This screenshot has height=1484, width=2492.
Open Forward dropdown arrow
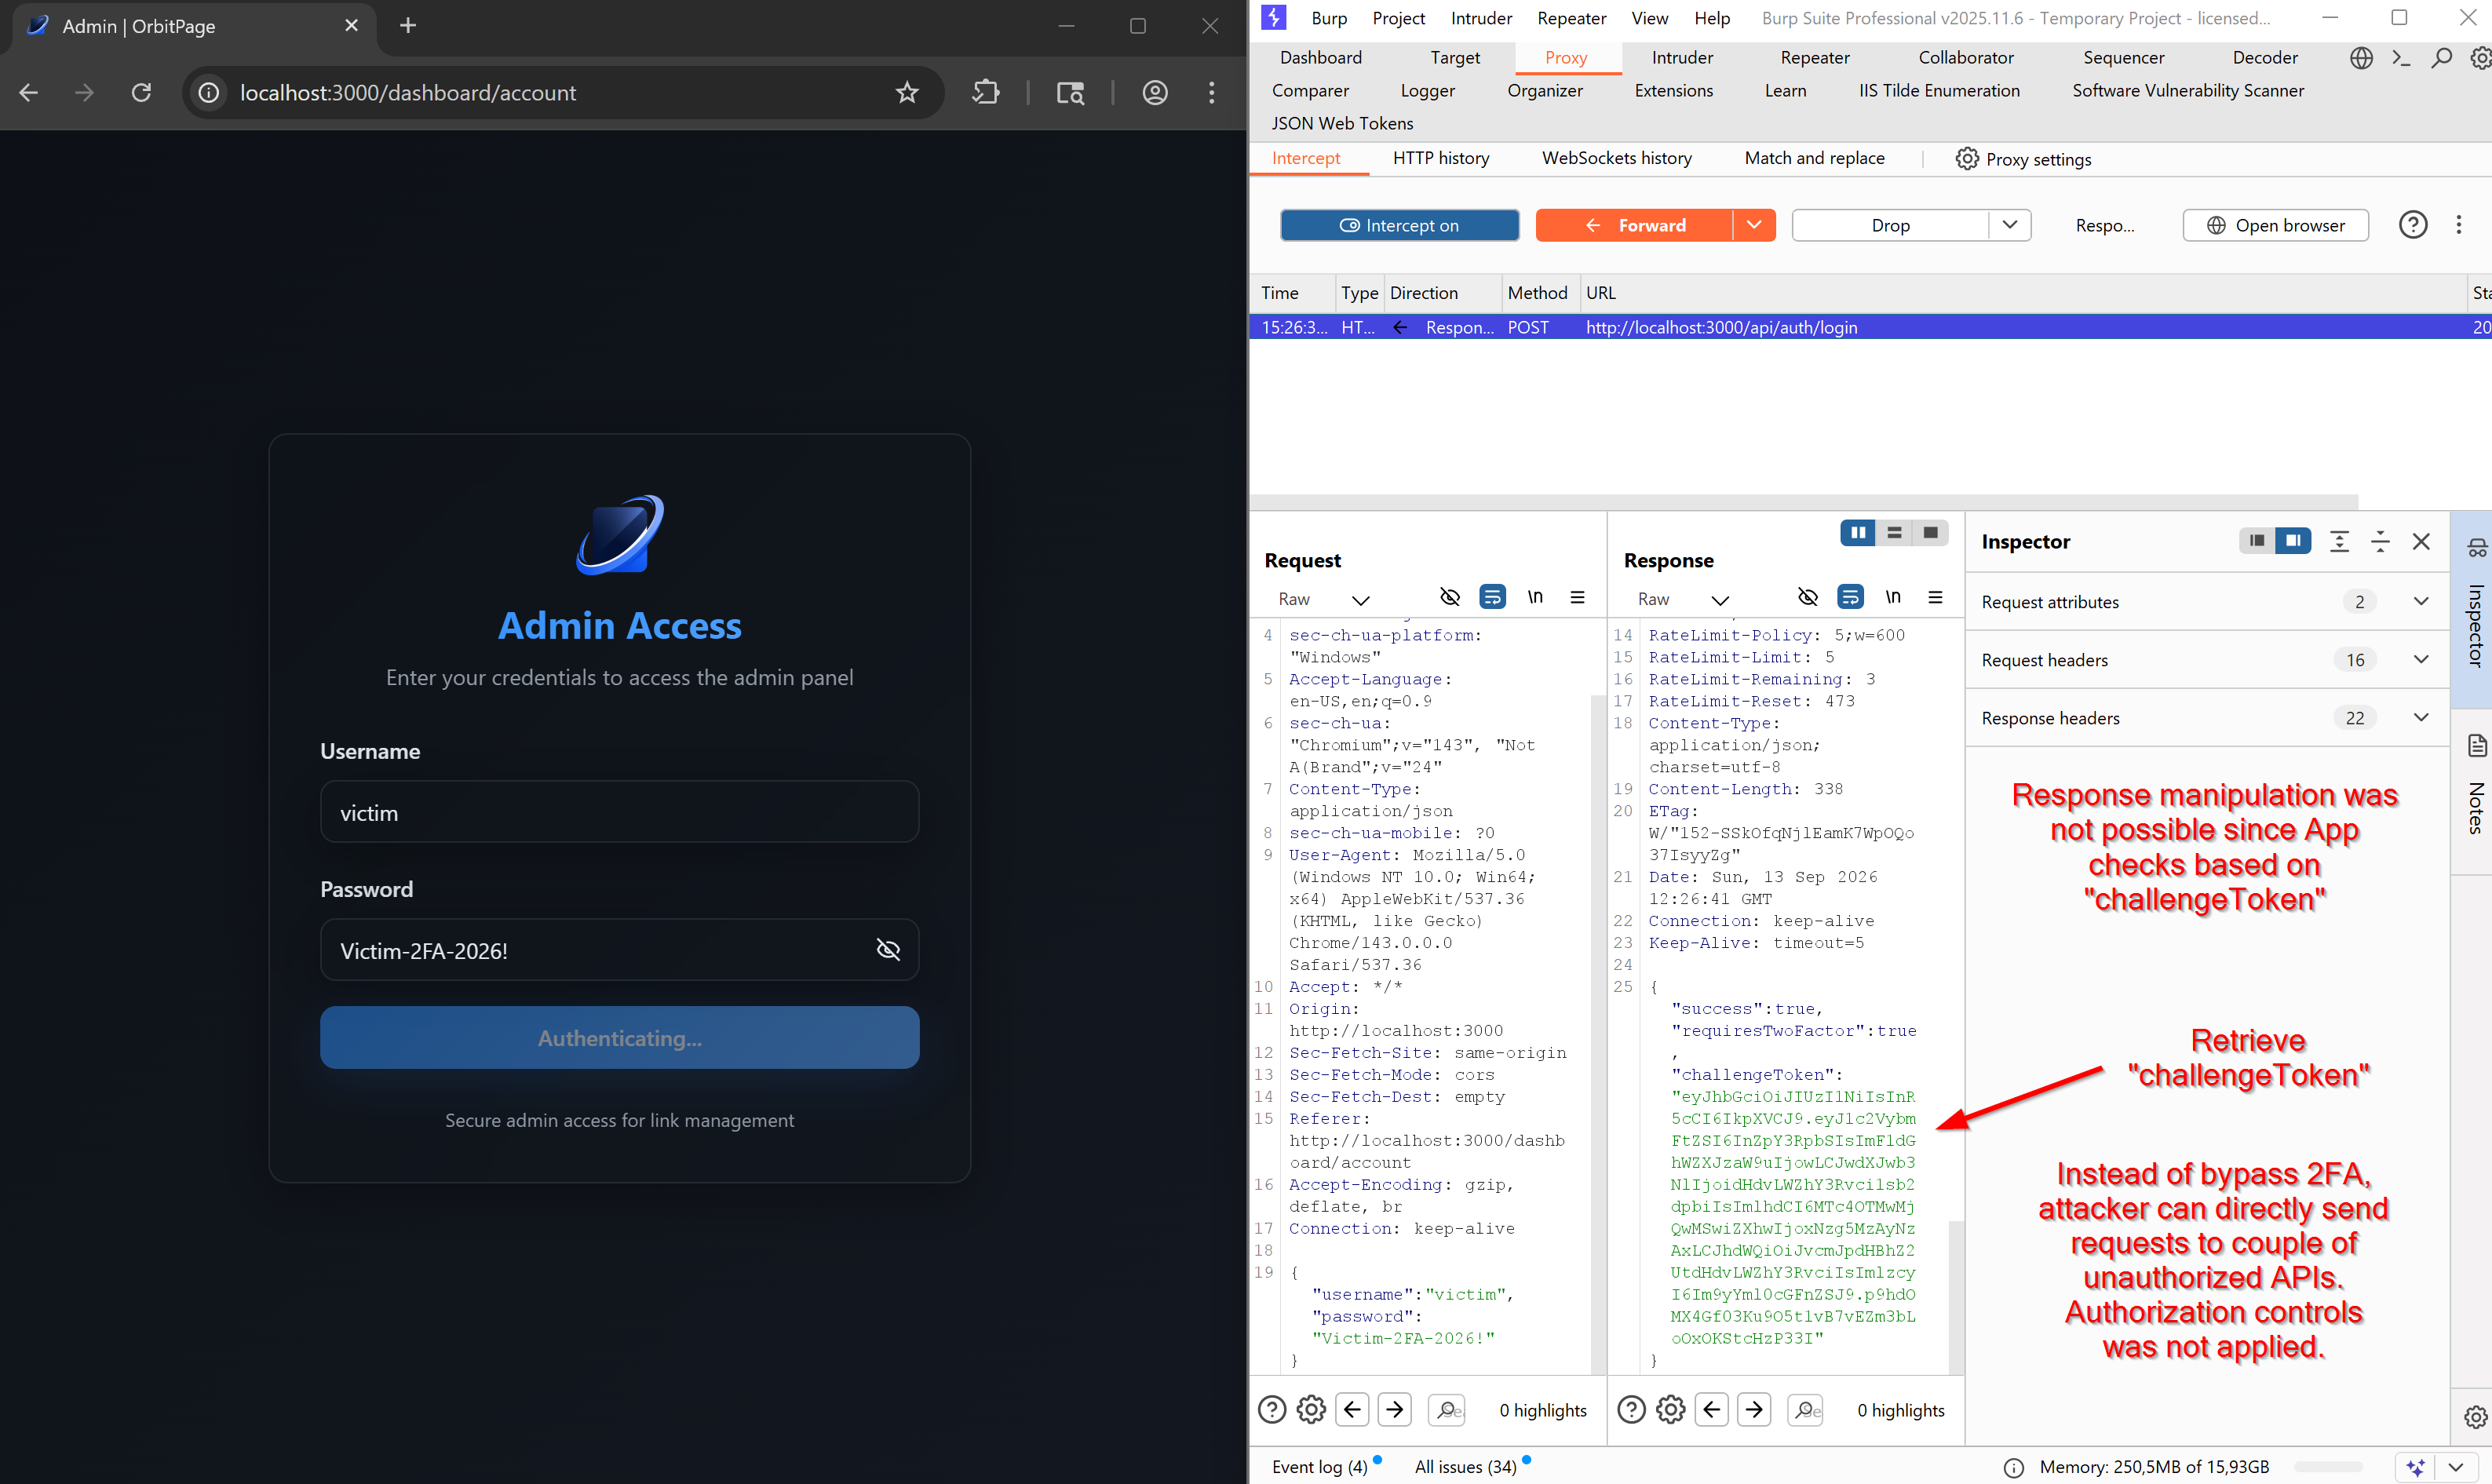[x=1754, y=225]
